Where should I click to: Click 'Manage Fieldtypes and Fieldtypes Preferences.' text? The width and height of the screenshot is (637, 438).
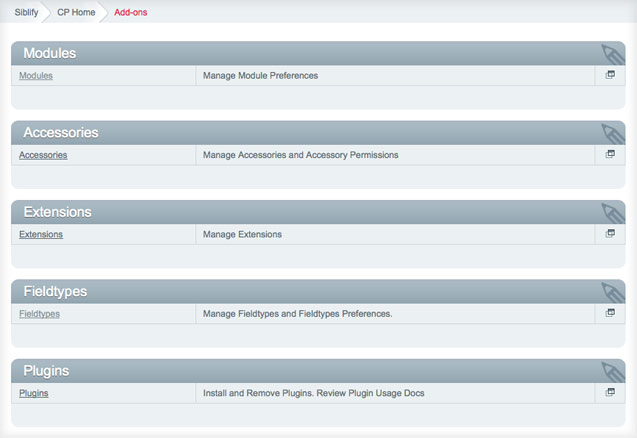click(297, 314)
